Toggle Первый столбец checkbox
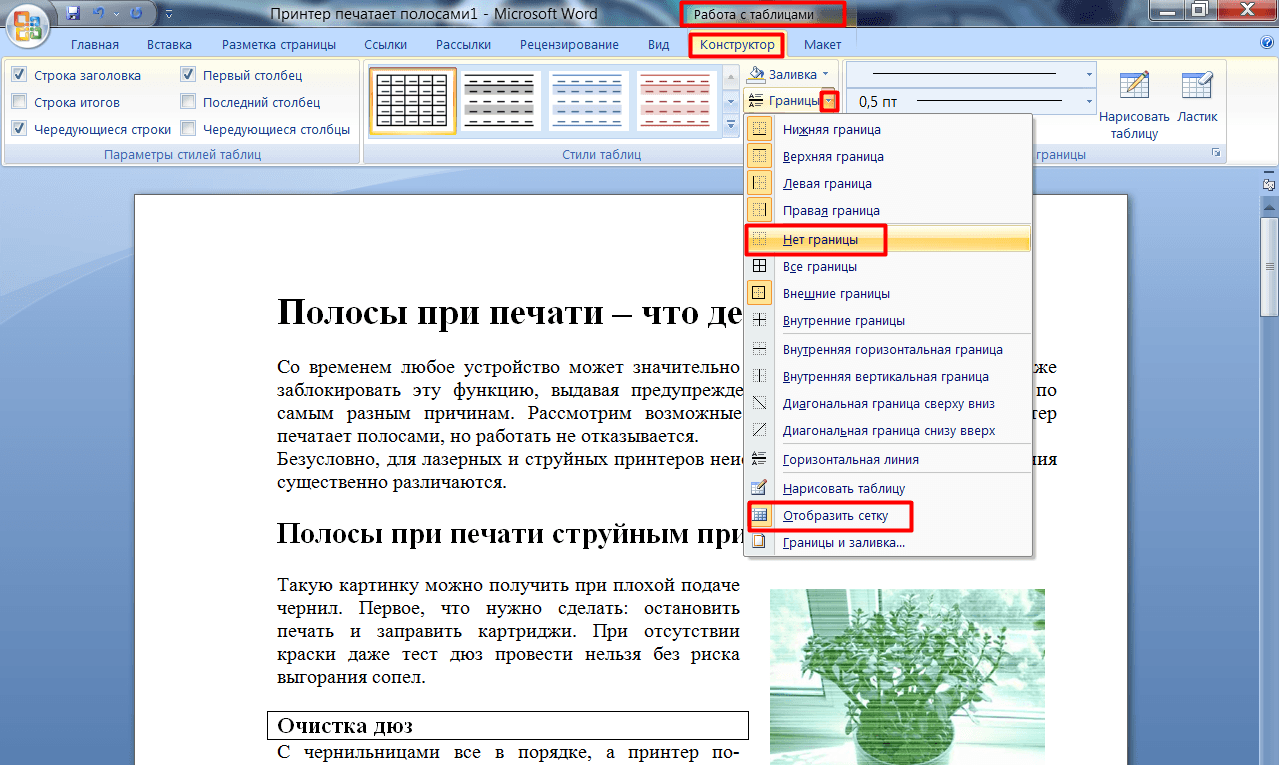 [x=188, y=75]
